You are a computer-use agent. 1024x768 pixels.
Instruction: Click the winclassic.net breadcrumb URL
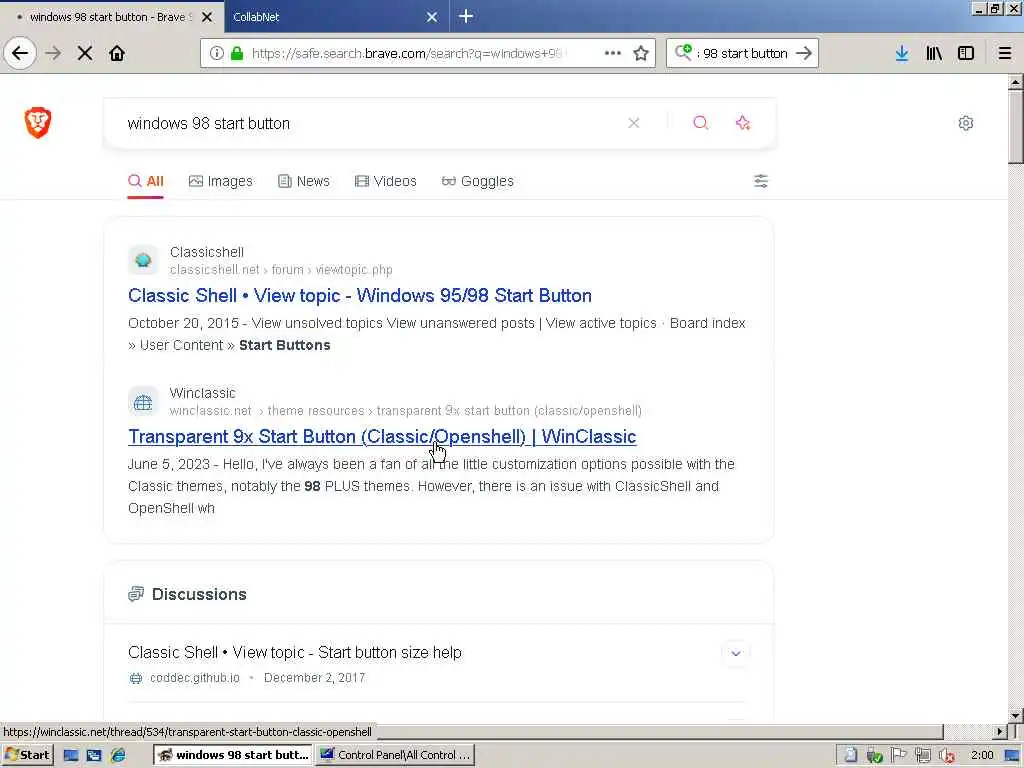click(x=406, y=411)
